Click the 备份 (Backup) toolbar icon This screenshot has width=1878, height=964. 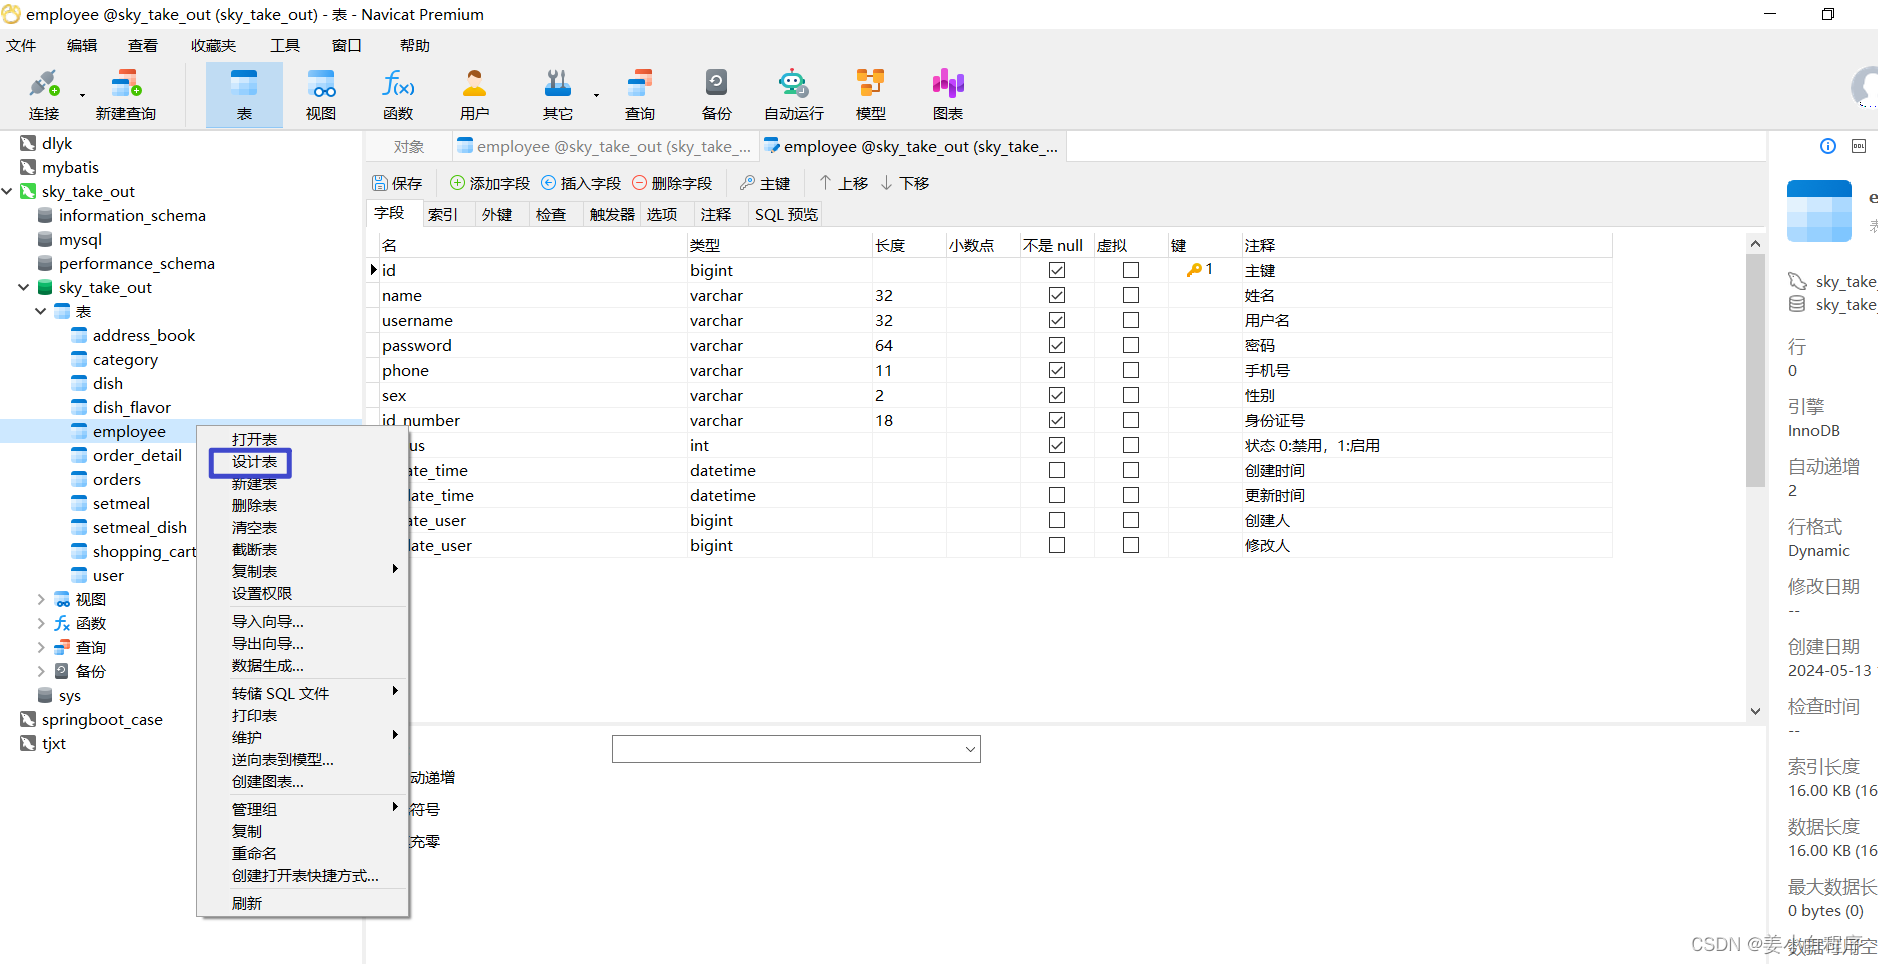coord(715,93)
